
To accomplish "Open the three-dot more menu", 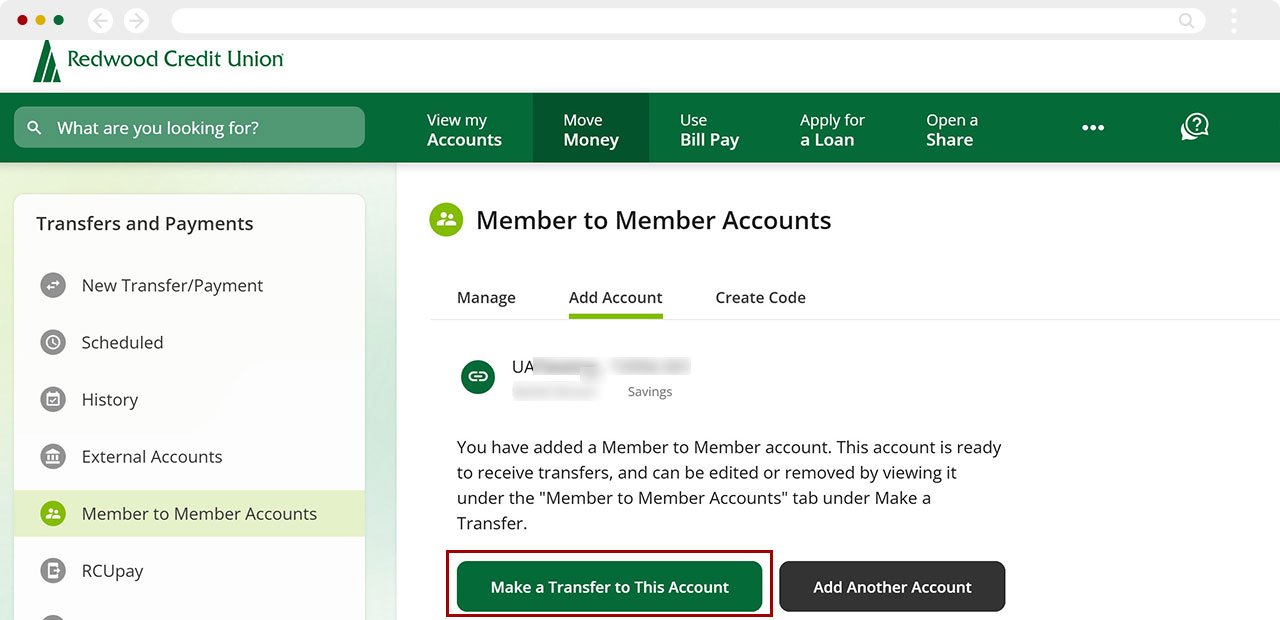I will (1093, 128).
